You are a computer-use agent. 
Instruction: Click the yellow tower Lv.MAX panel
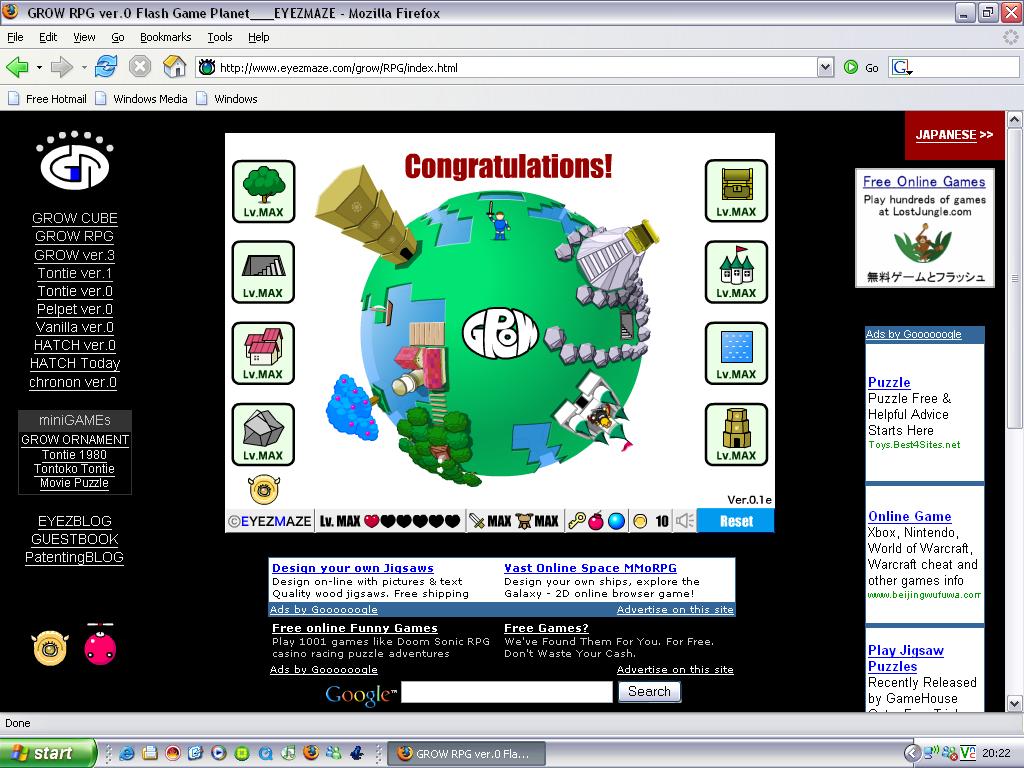click(x=736, y=434)
